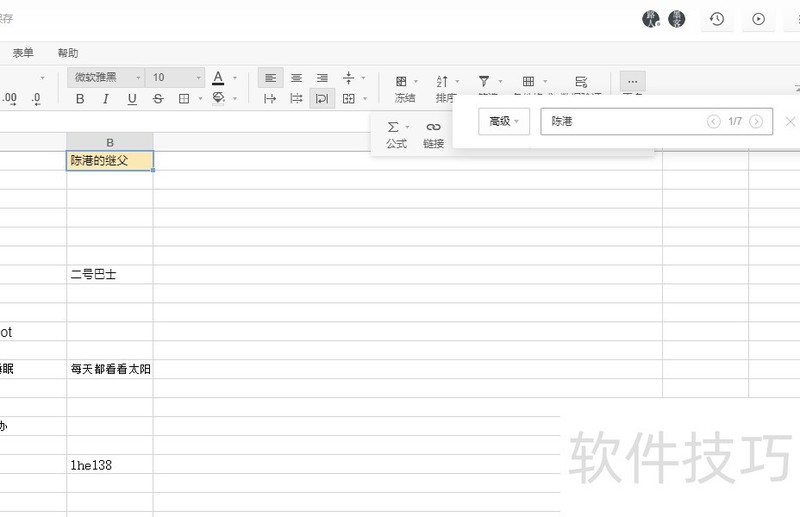Click the first collaborator avatar
The width and height of the screenshot is (800, 517).
click(651, 19)
